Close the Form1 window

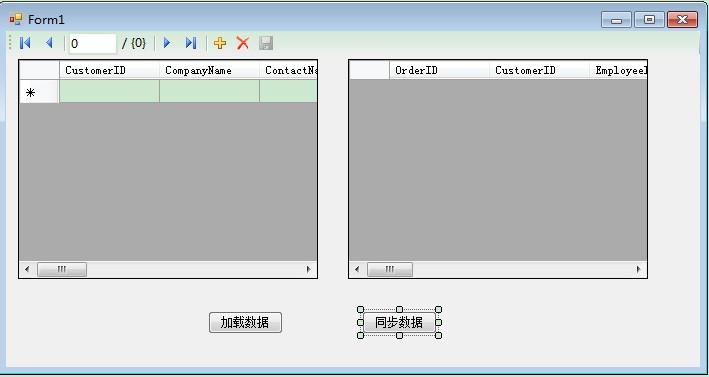(682, 20)
